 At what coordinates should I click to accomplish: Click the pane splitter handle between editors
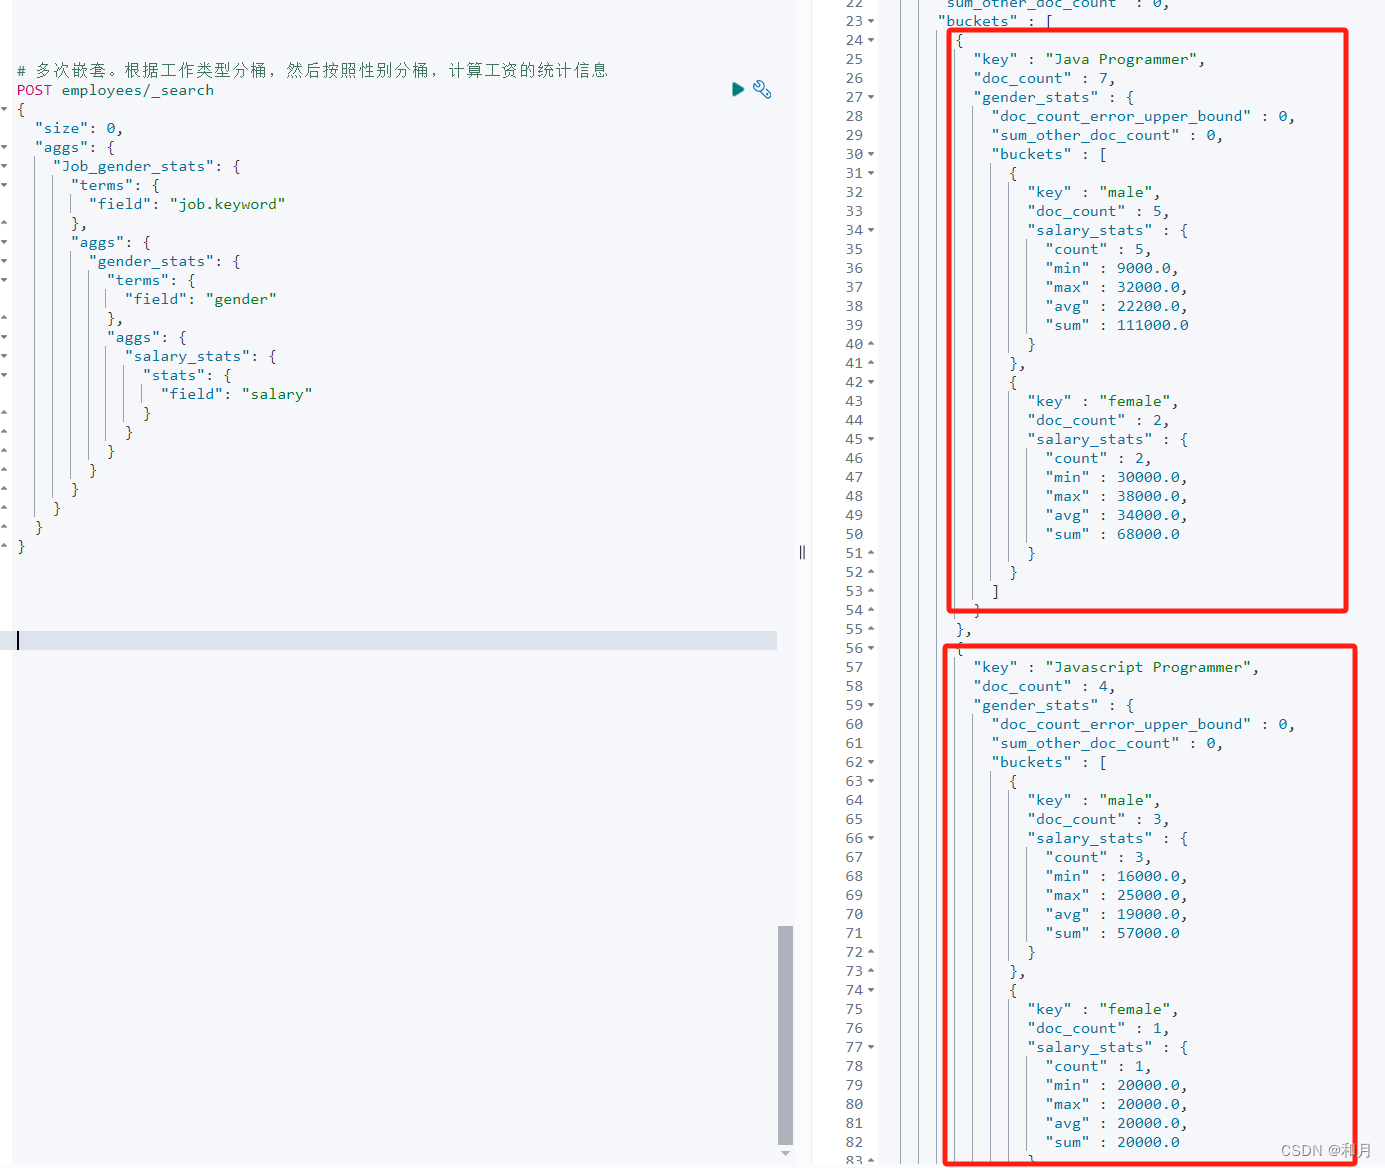(802, 552)
